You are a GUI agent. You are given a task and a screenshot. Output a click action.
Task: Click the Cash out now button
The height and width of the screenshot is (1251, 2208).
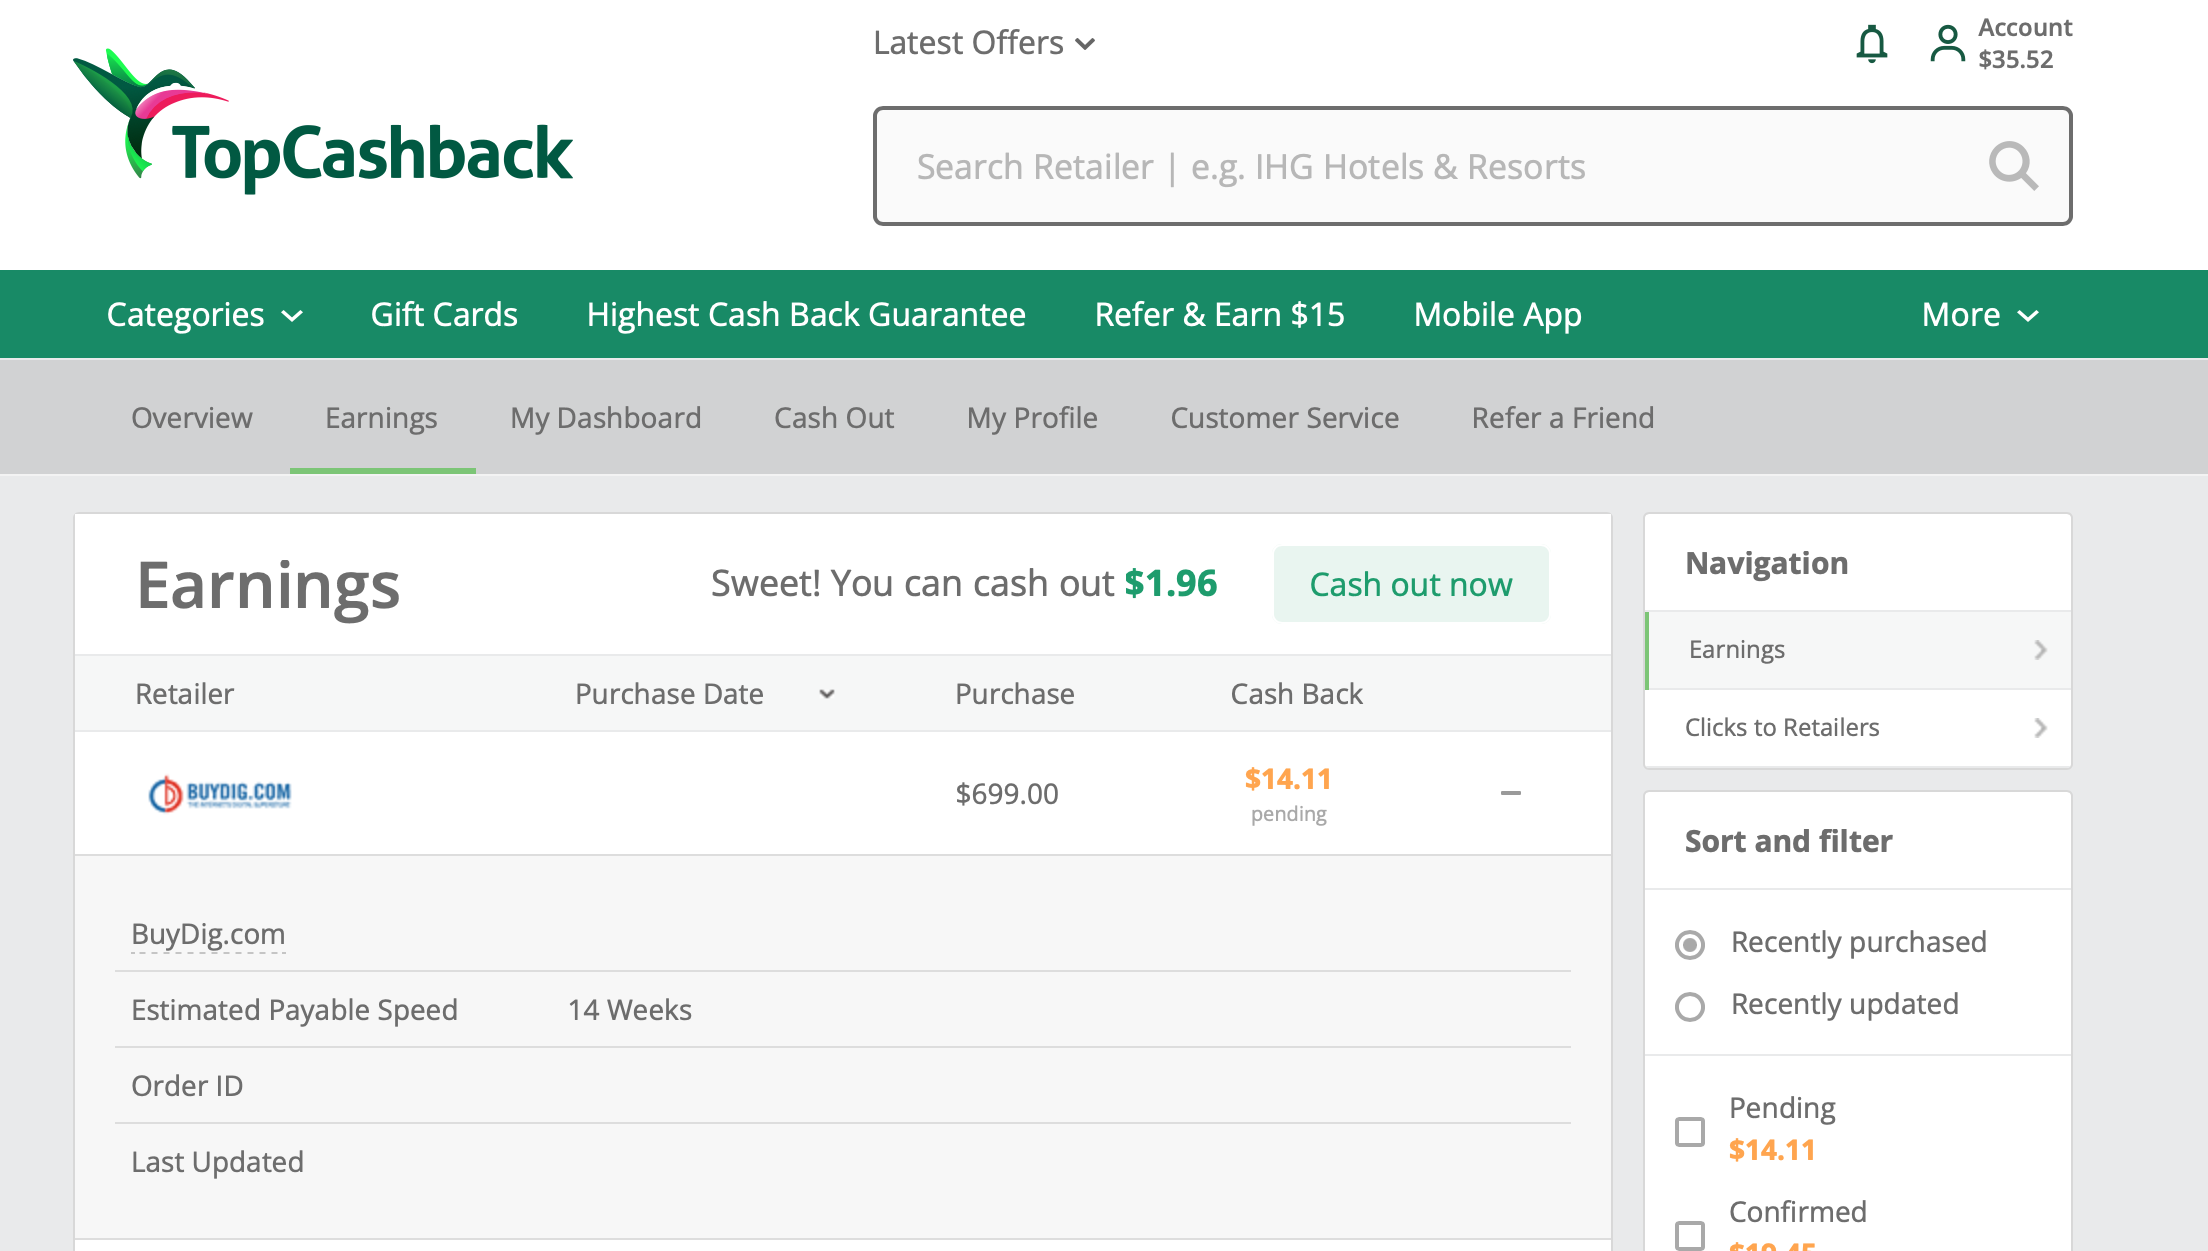coord(1411,584)
